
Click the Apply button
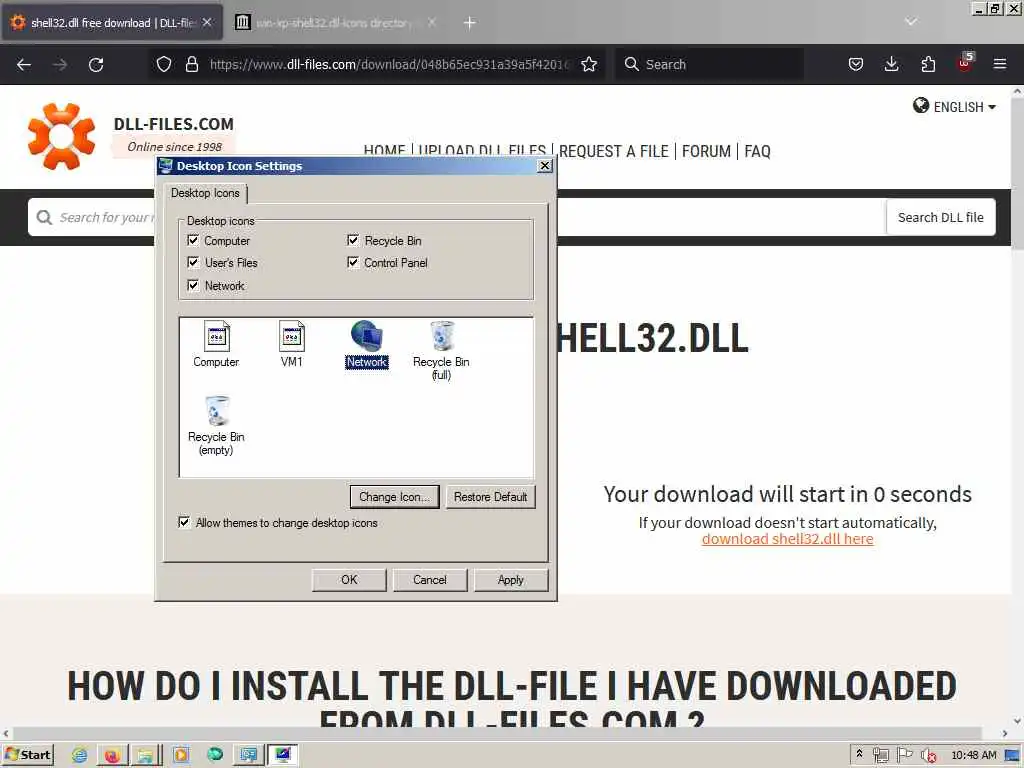pyautogui.click(x=511, y=580)
